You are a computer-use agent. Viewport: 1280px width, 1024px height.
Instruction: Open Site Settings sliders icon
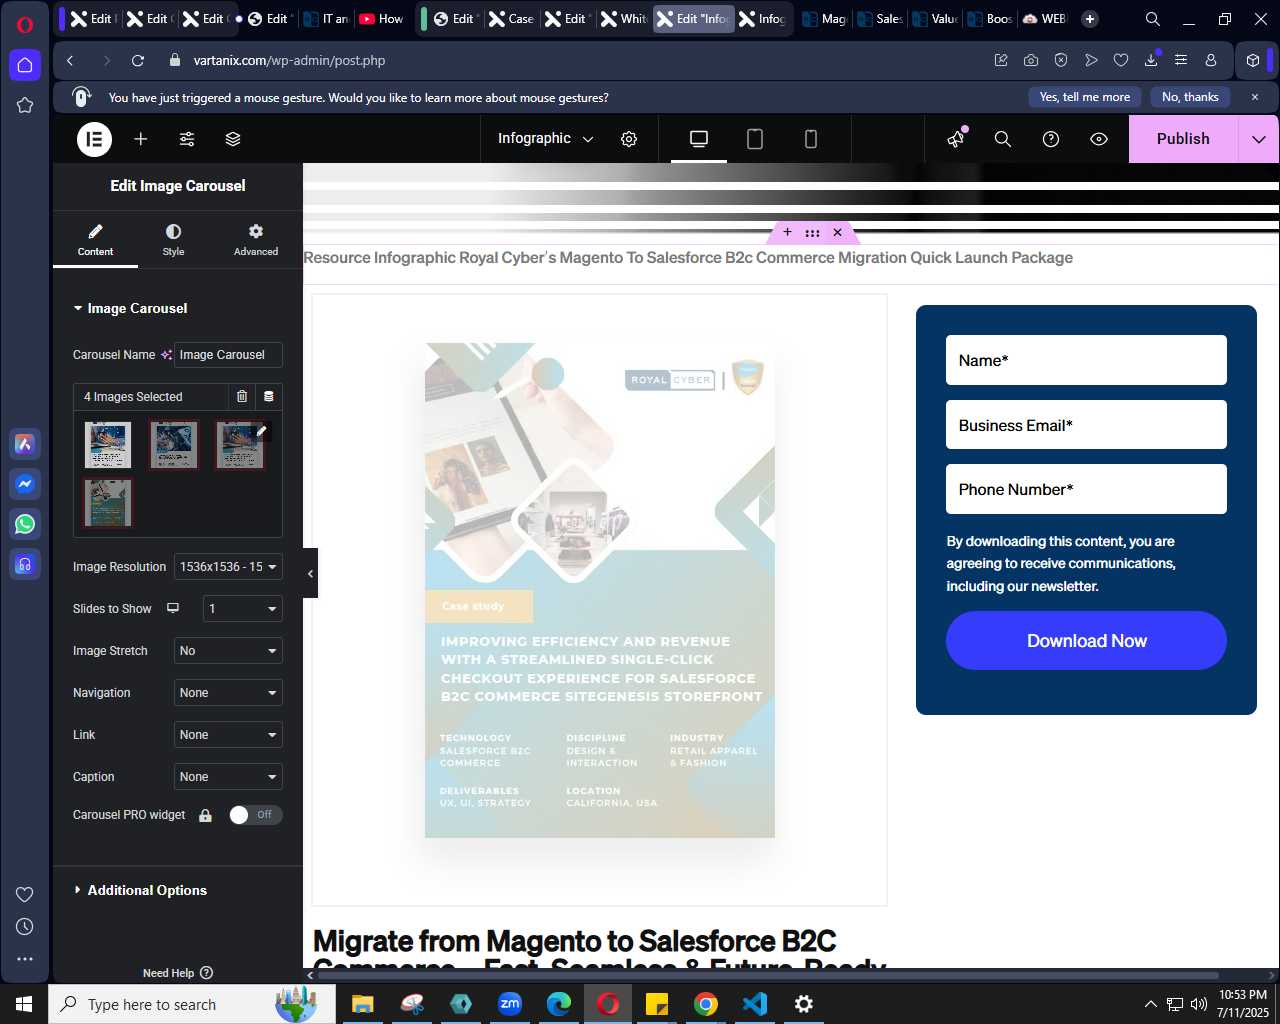point(187,139)
